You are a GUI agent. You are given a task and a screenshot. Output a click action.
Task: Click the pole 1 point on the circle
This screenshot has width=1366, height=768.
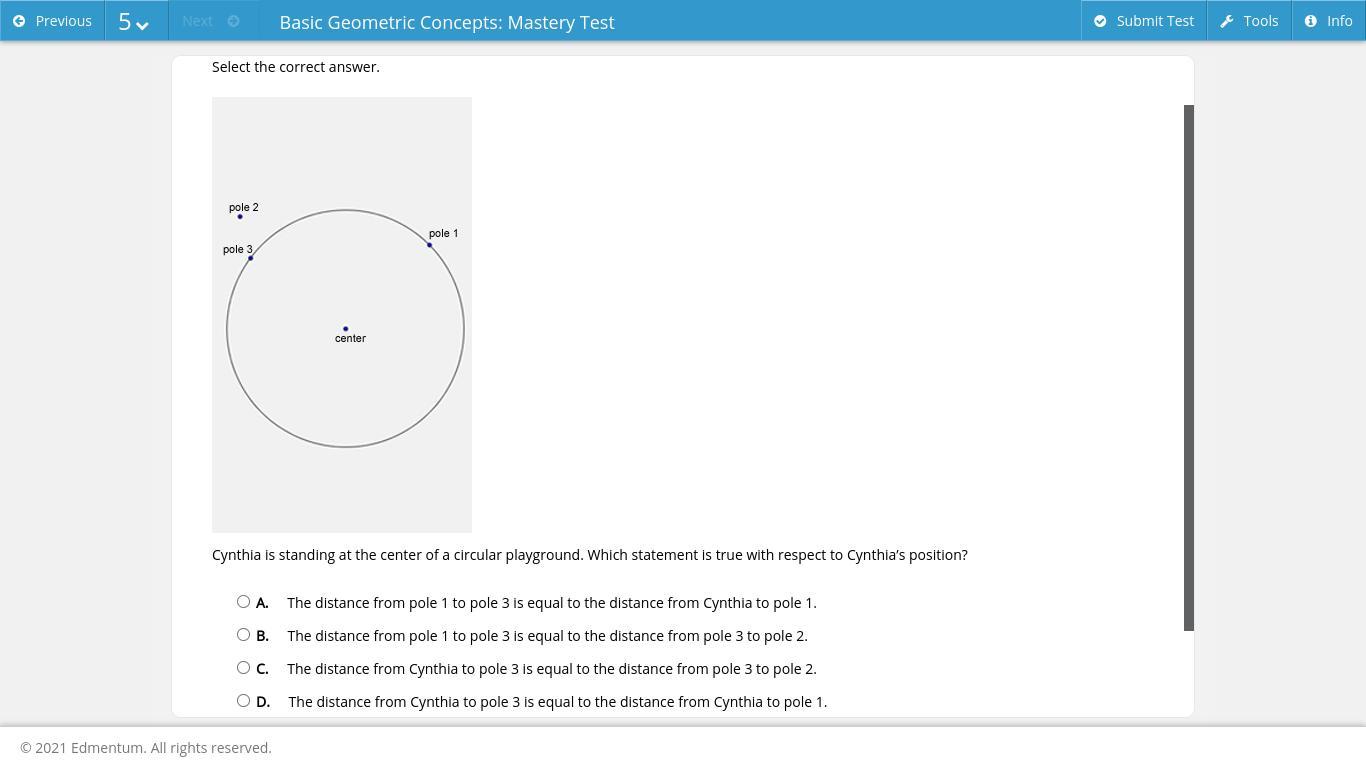click(x=429, y=245)
